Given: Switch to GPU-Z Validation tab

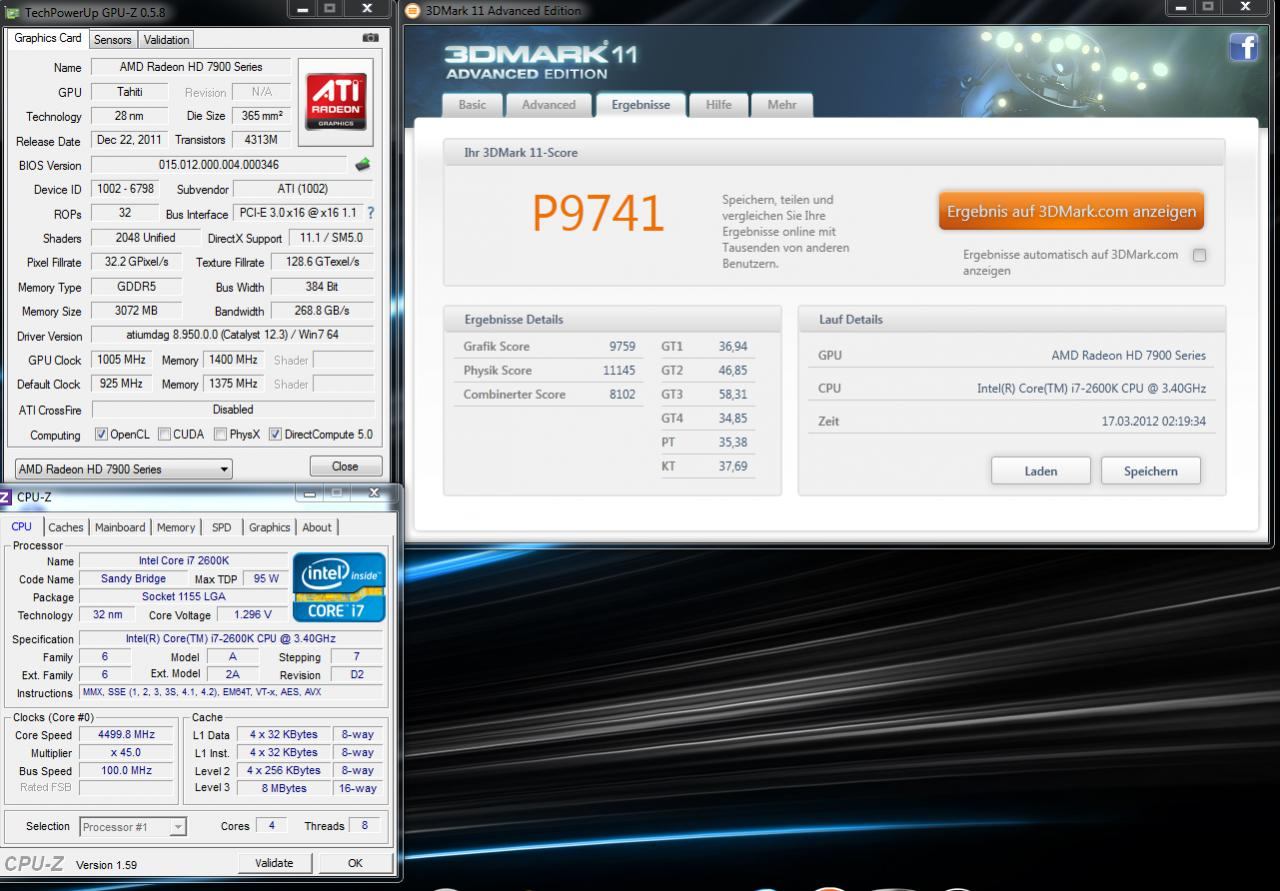Looking at the screenshot, I should coord(166,40).
